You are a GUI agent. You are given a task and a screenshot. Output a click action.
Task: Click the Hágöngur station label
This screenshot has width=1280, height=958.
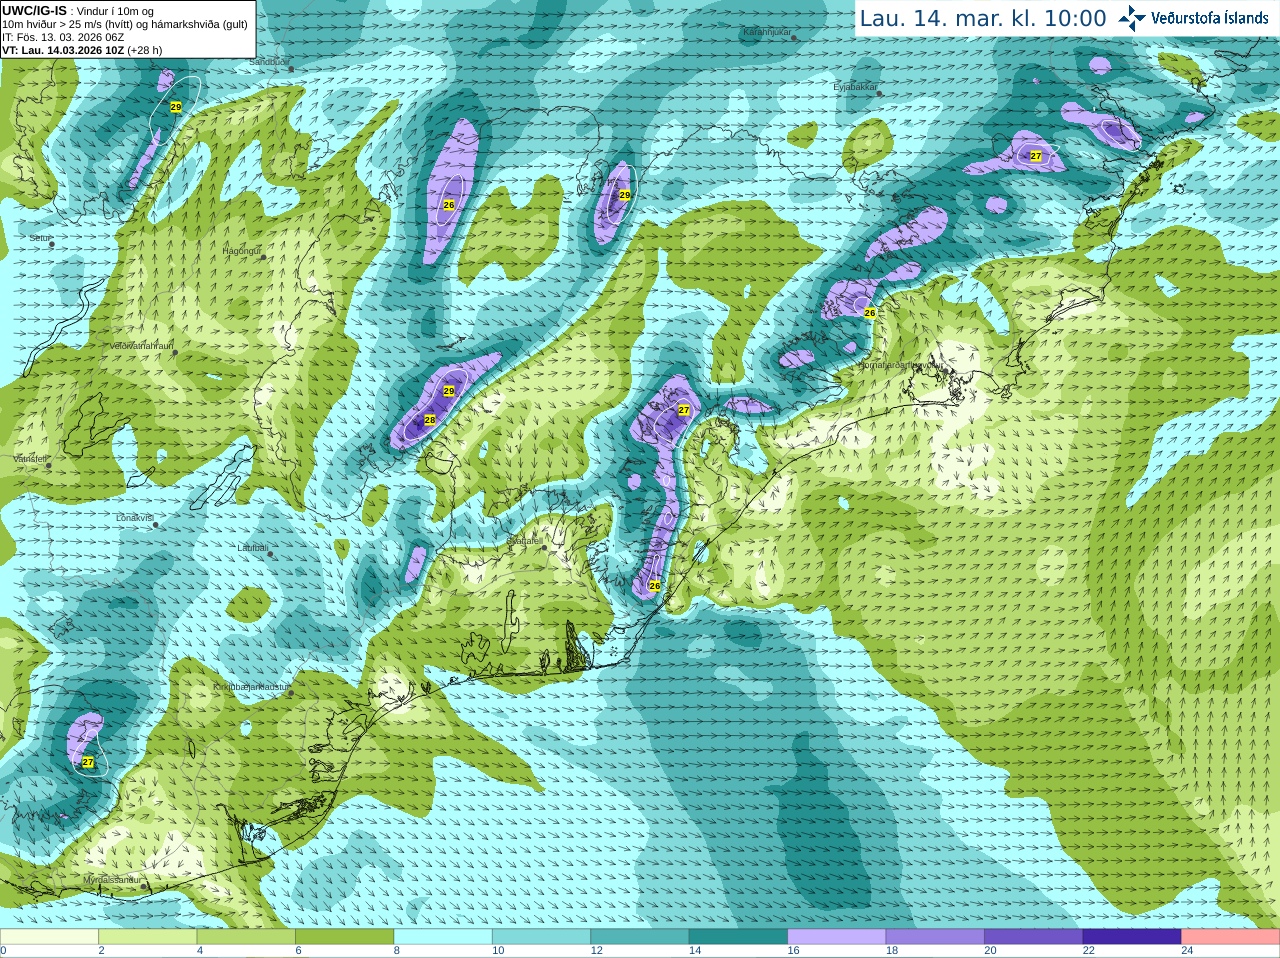241,251
